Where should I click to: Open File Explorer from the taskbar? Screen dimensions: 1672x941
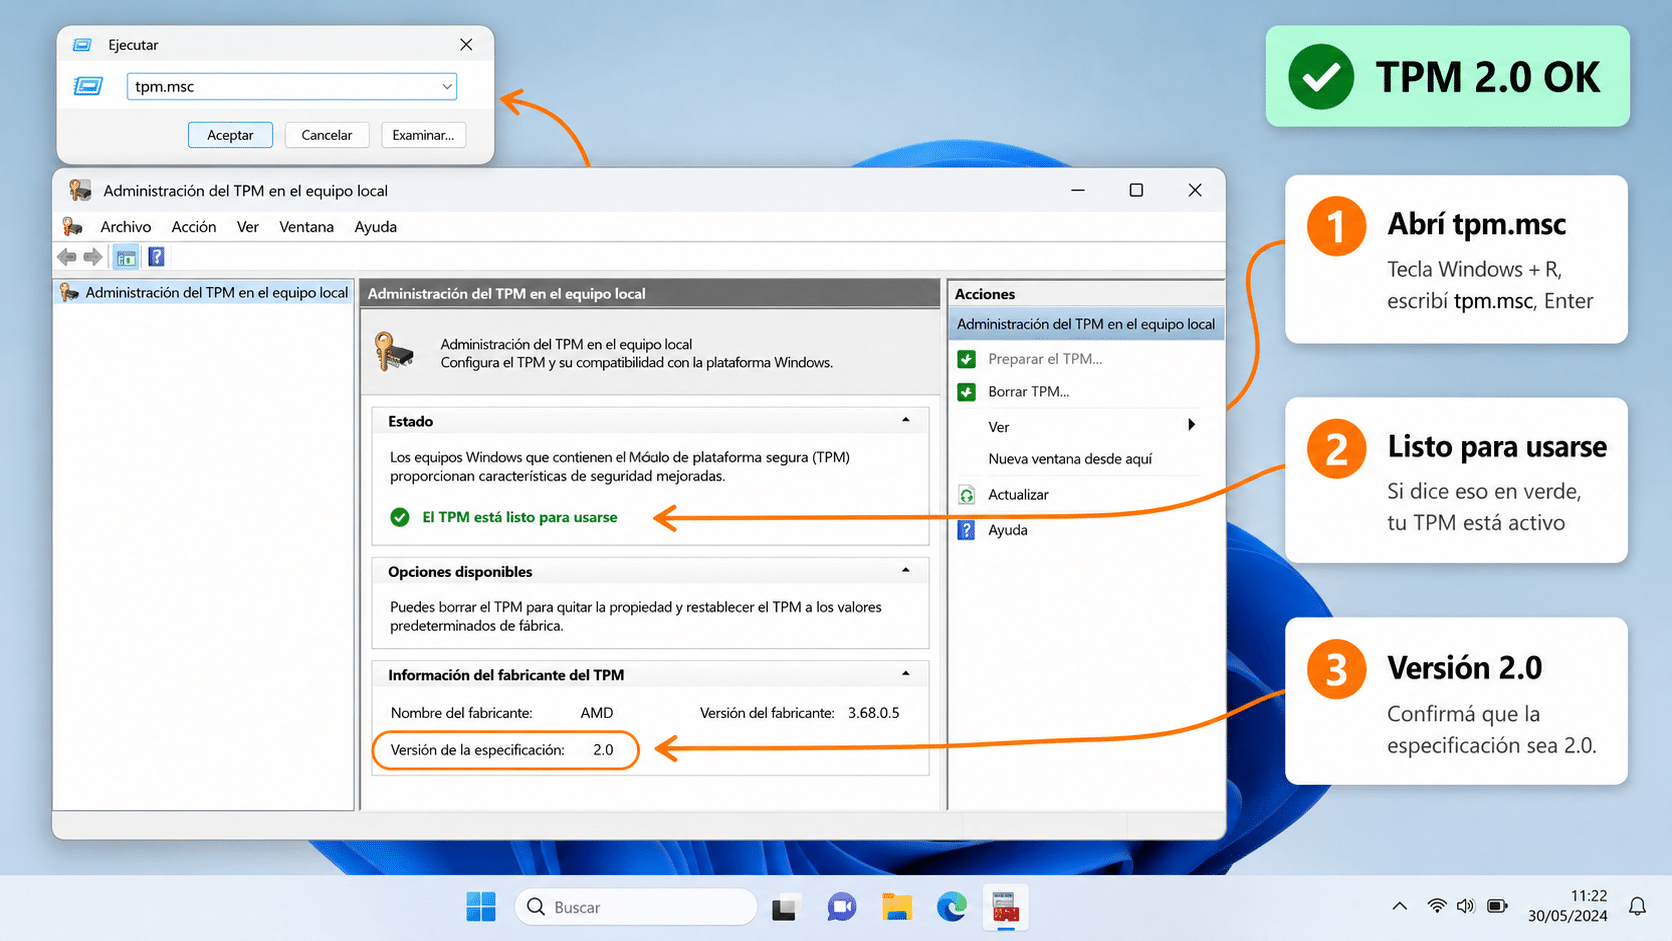(x=897, y=907)
